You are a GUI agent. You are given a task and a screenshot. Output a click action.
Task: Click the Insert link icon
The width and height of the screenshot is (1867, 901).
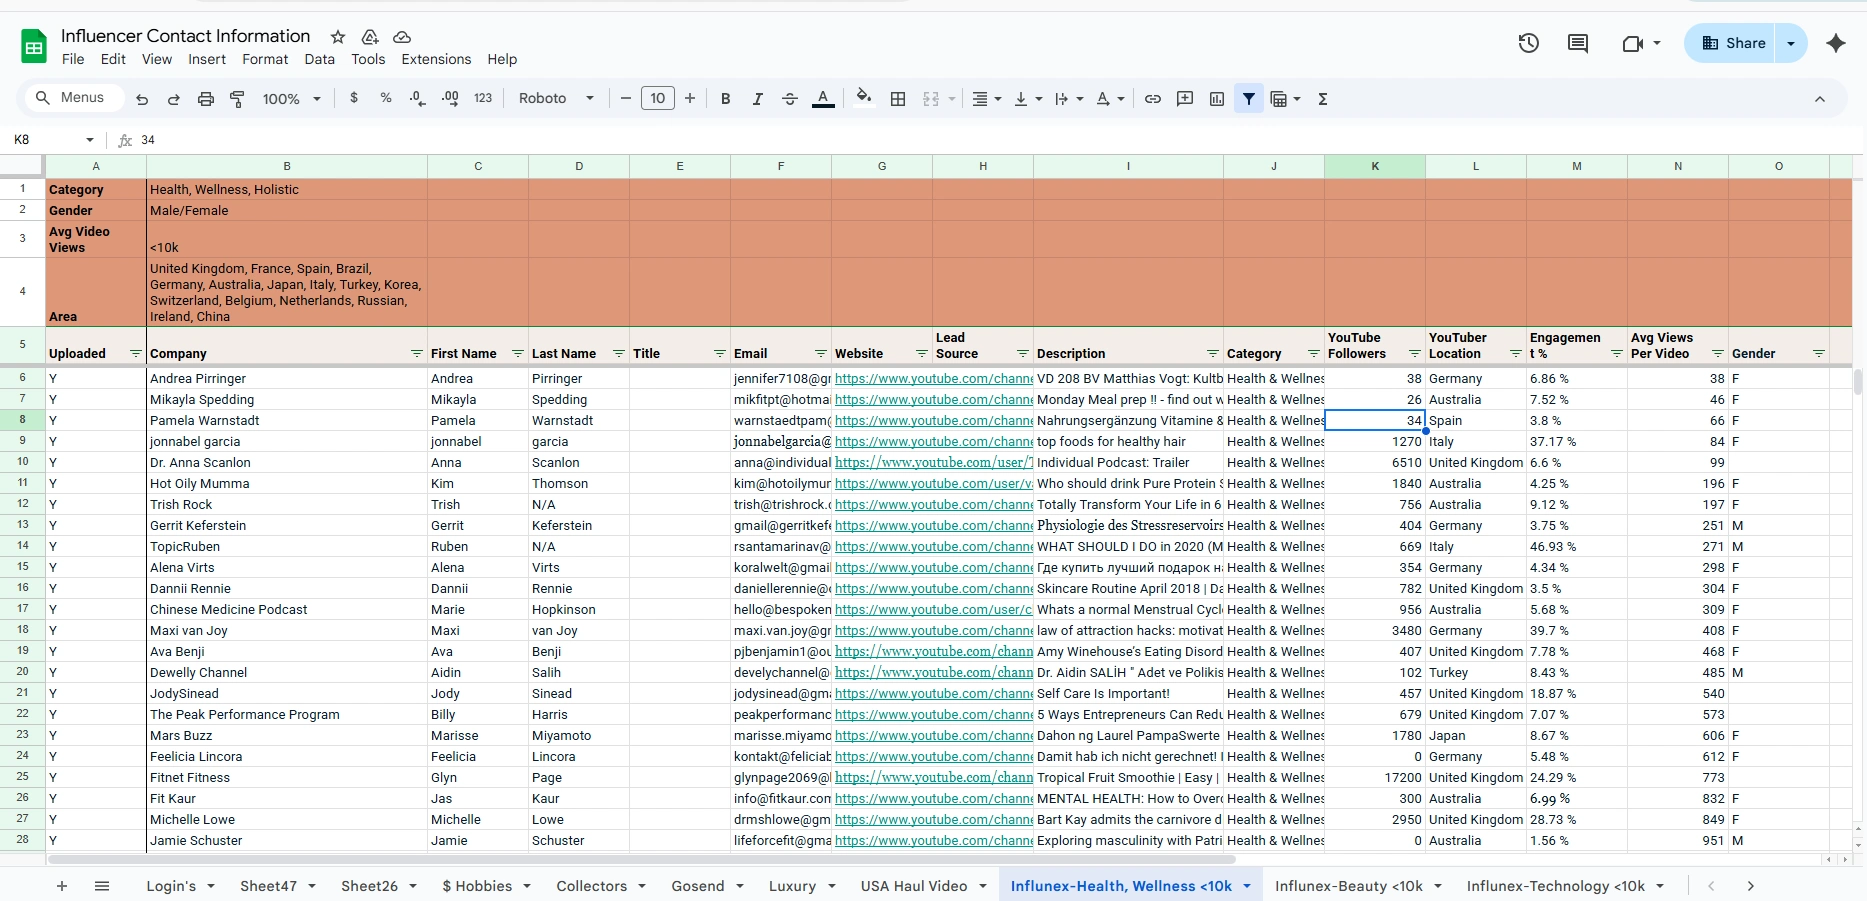[1153, 99]
